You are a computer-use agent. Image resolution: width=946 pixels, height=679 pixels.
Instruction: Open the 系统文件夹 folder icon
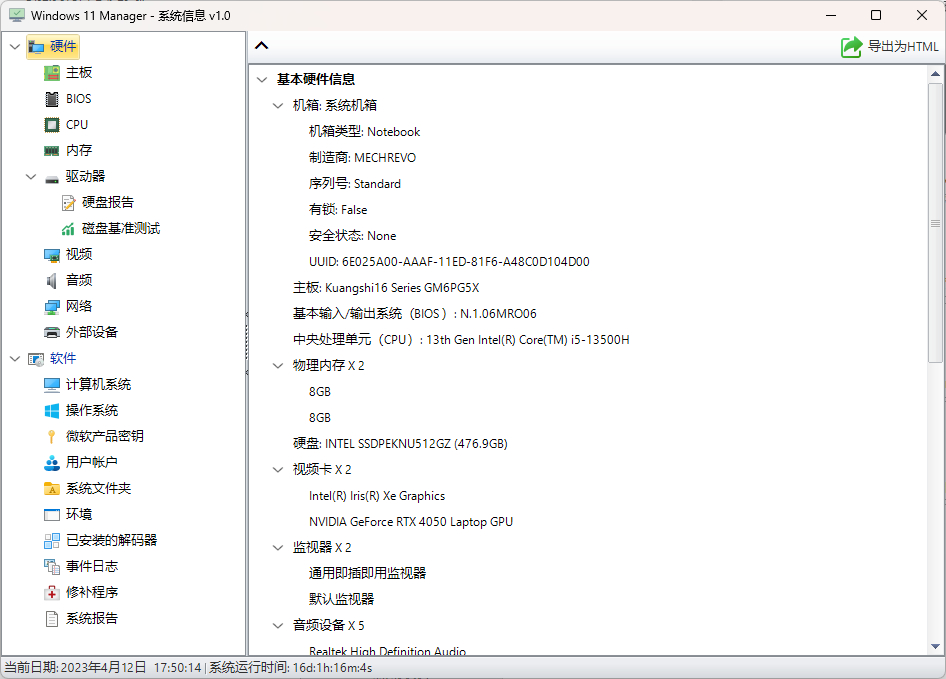tap(52, 488)
